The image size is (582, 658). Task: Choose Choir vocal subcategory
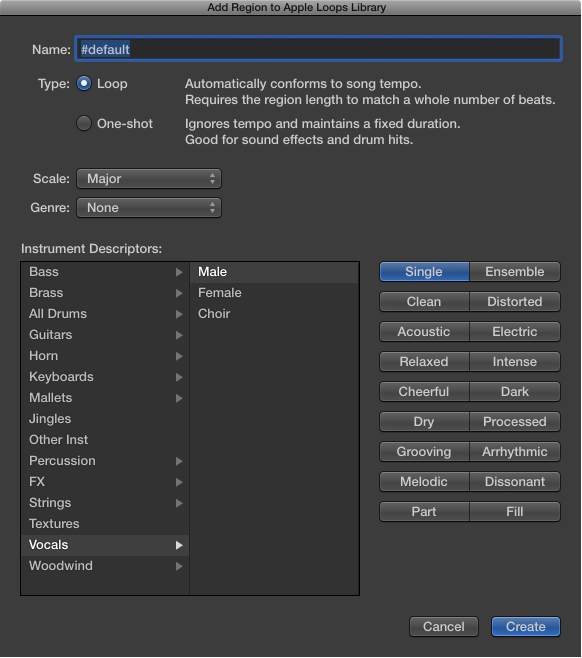pos(274,314)
